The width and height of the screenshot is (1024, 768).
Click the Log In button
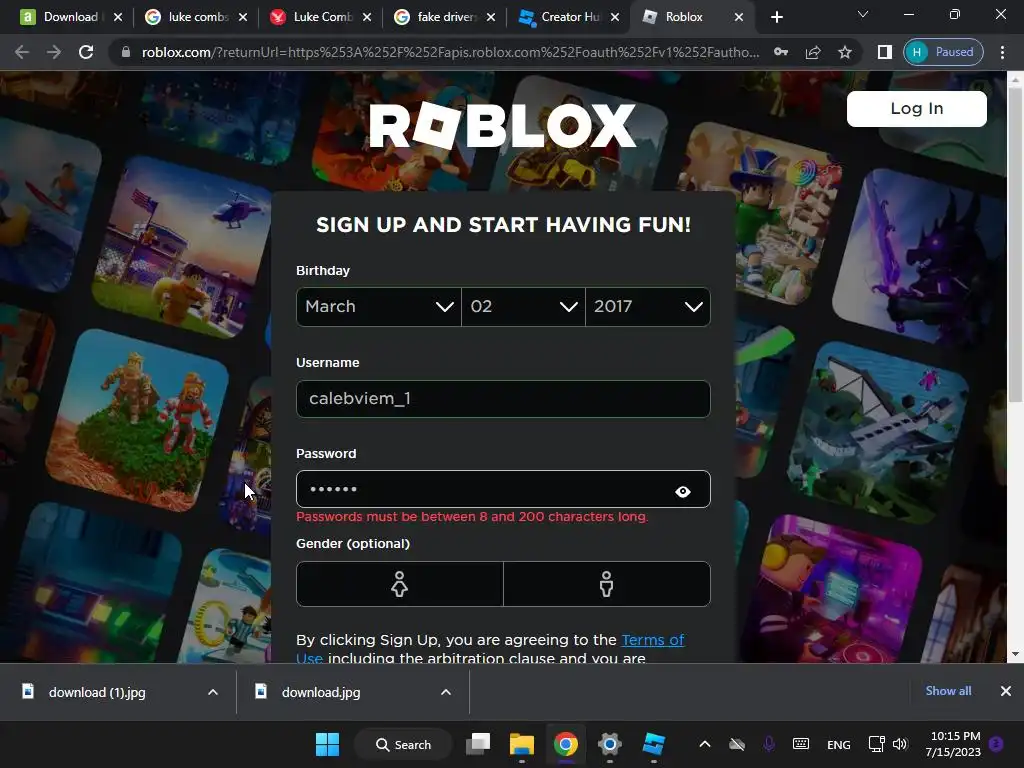pos(916,108)
